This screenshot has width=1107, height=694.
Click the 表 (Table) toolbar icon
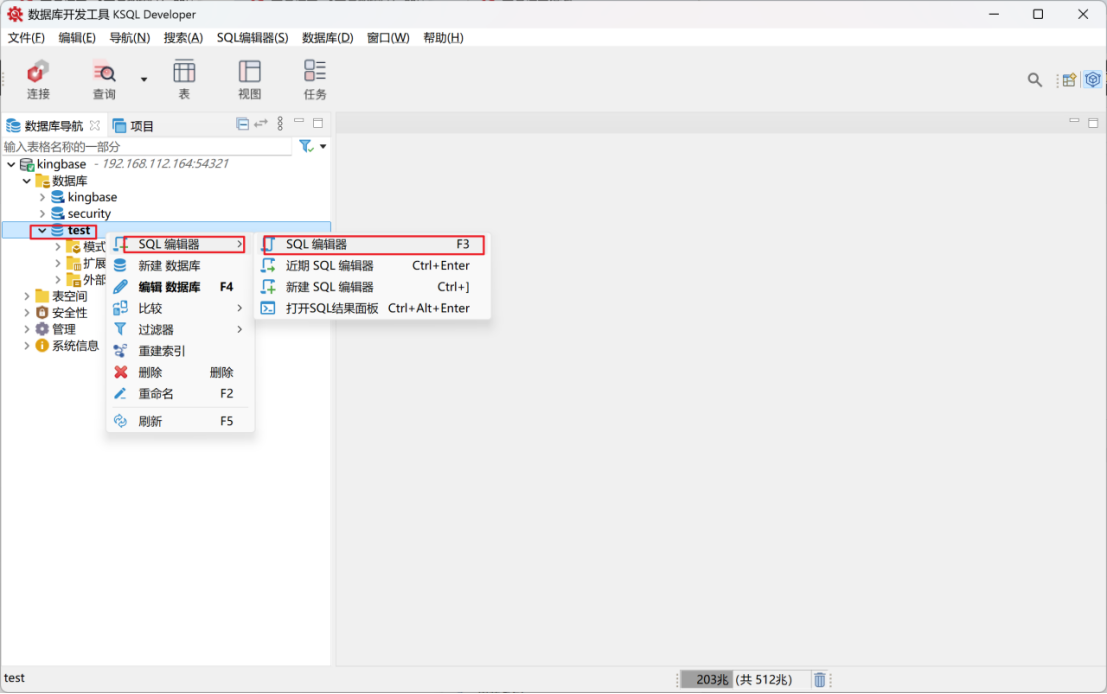coord(184,79)
